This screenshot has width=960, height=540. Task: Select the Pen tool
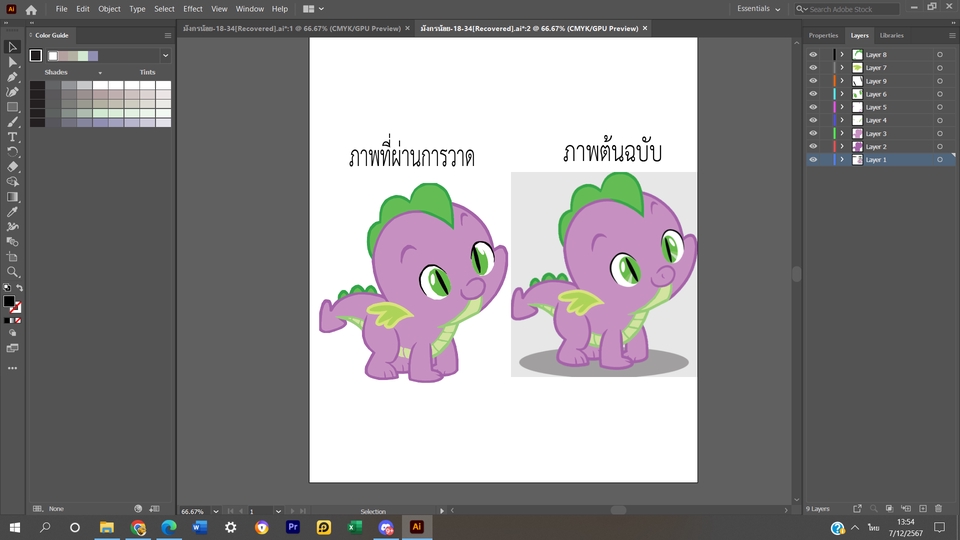coord(12,77)
